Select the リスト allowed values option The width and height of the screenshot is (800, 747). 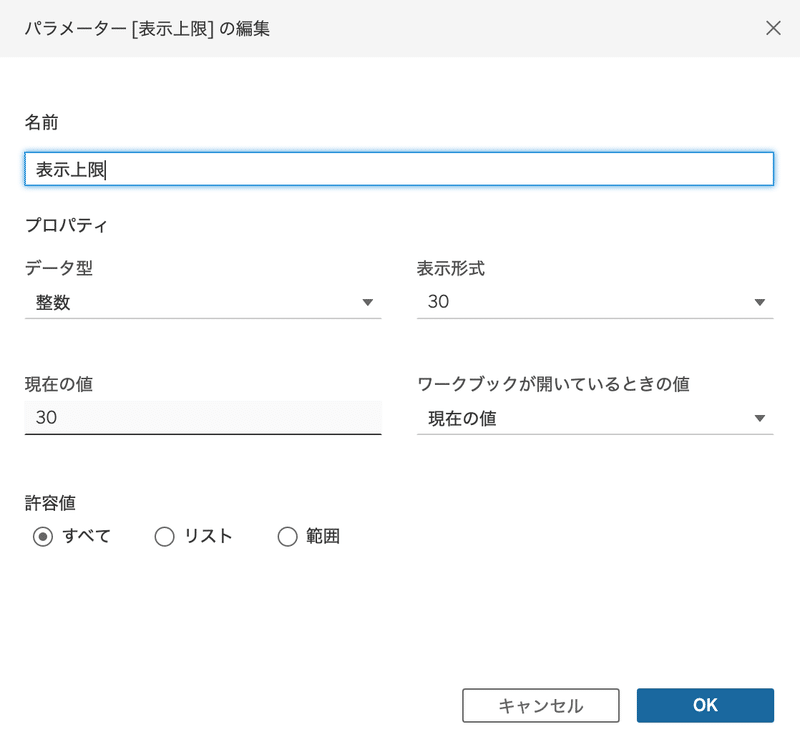(x=164, y=536)
